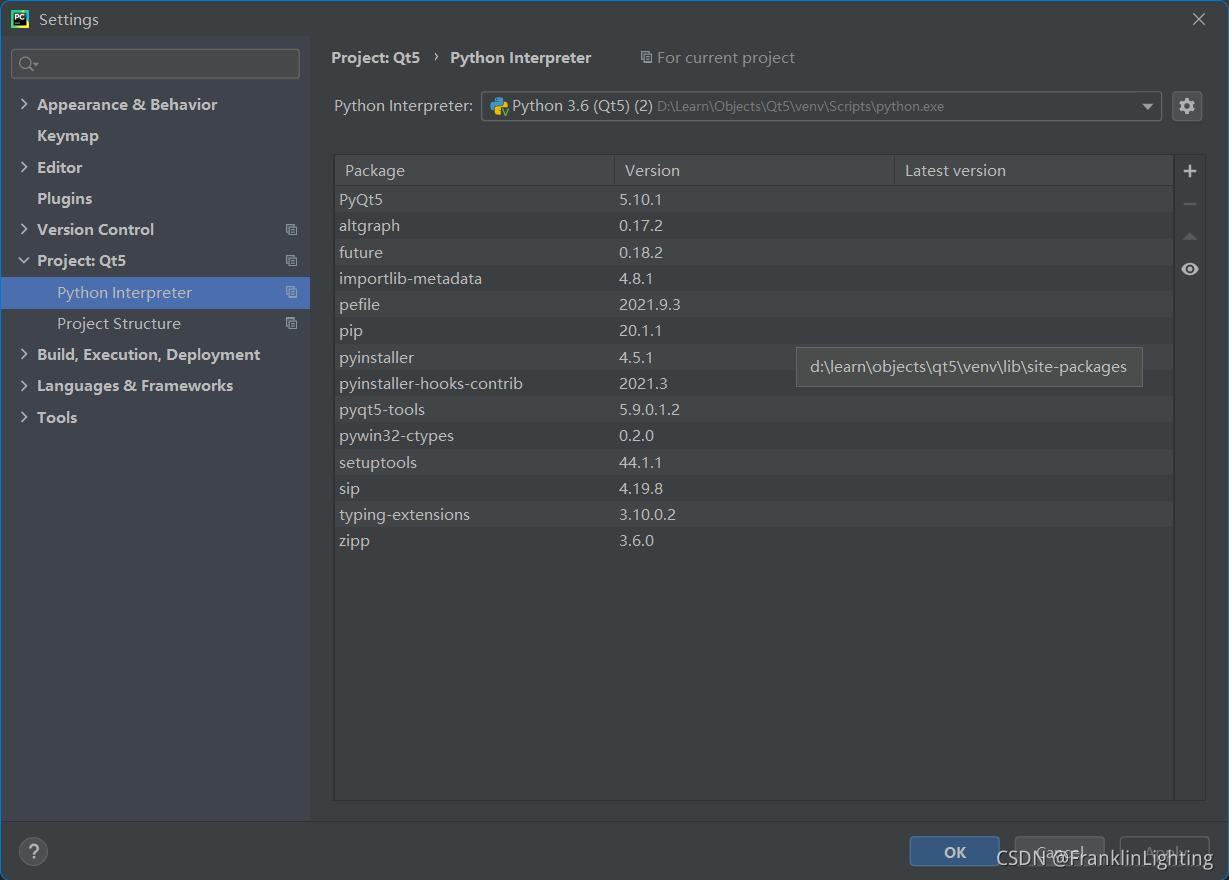Open interpreter settings gear icon

1187,106
